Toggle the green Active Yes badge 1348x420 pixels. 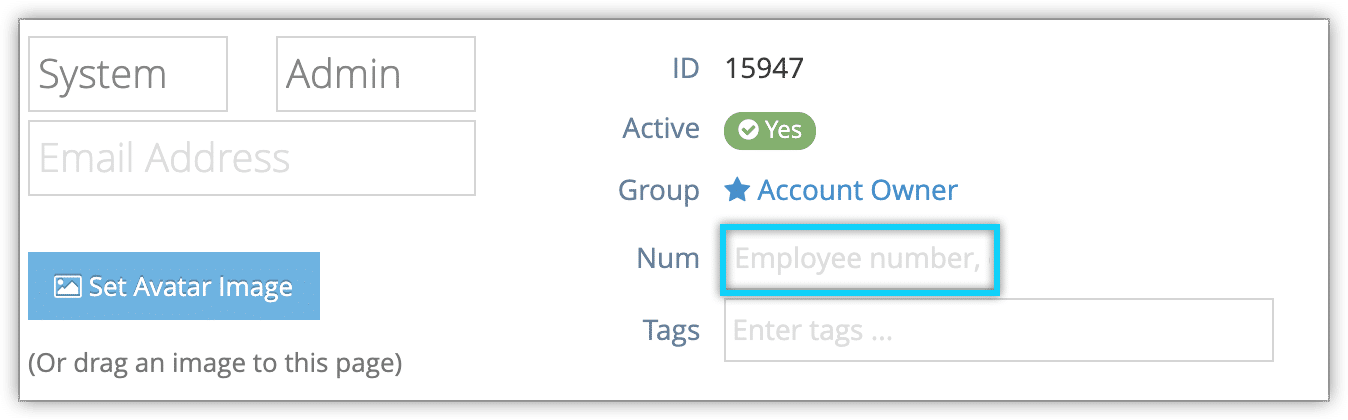[770, 130]
